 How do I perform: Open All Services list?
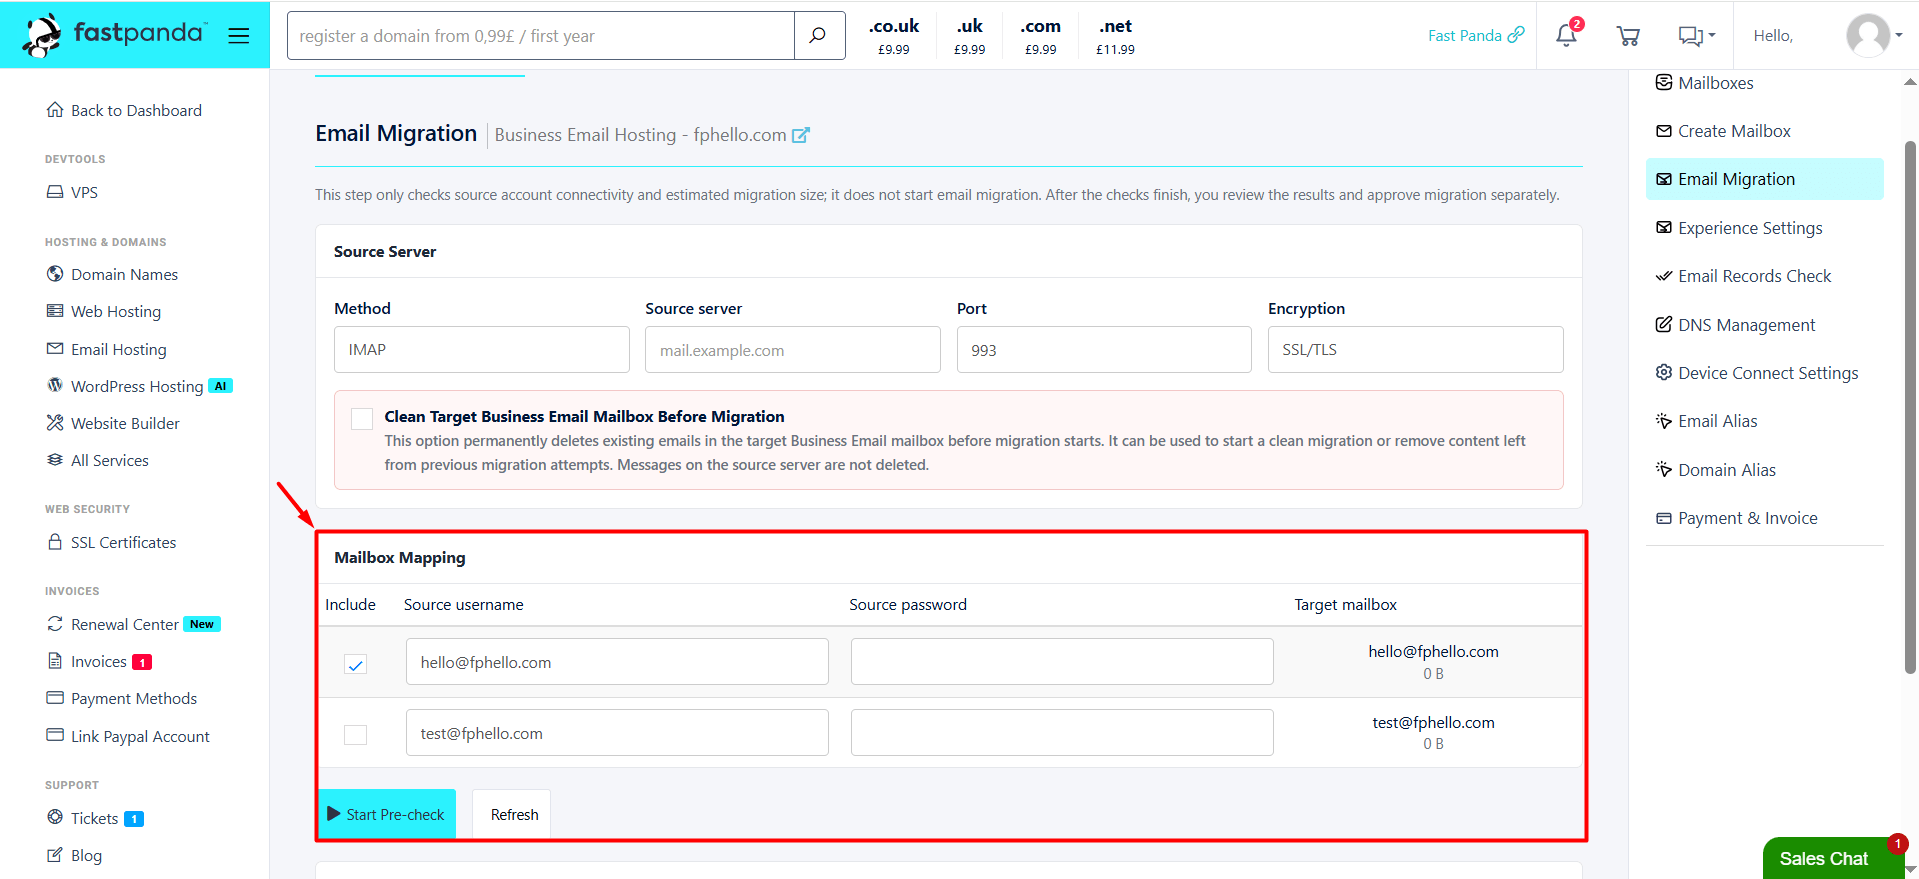click(x=98, y=460)
